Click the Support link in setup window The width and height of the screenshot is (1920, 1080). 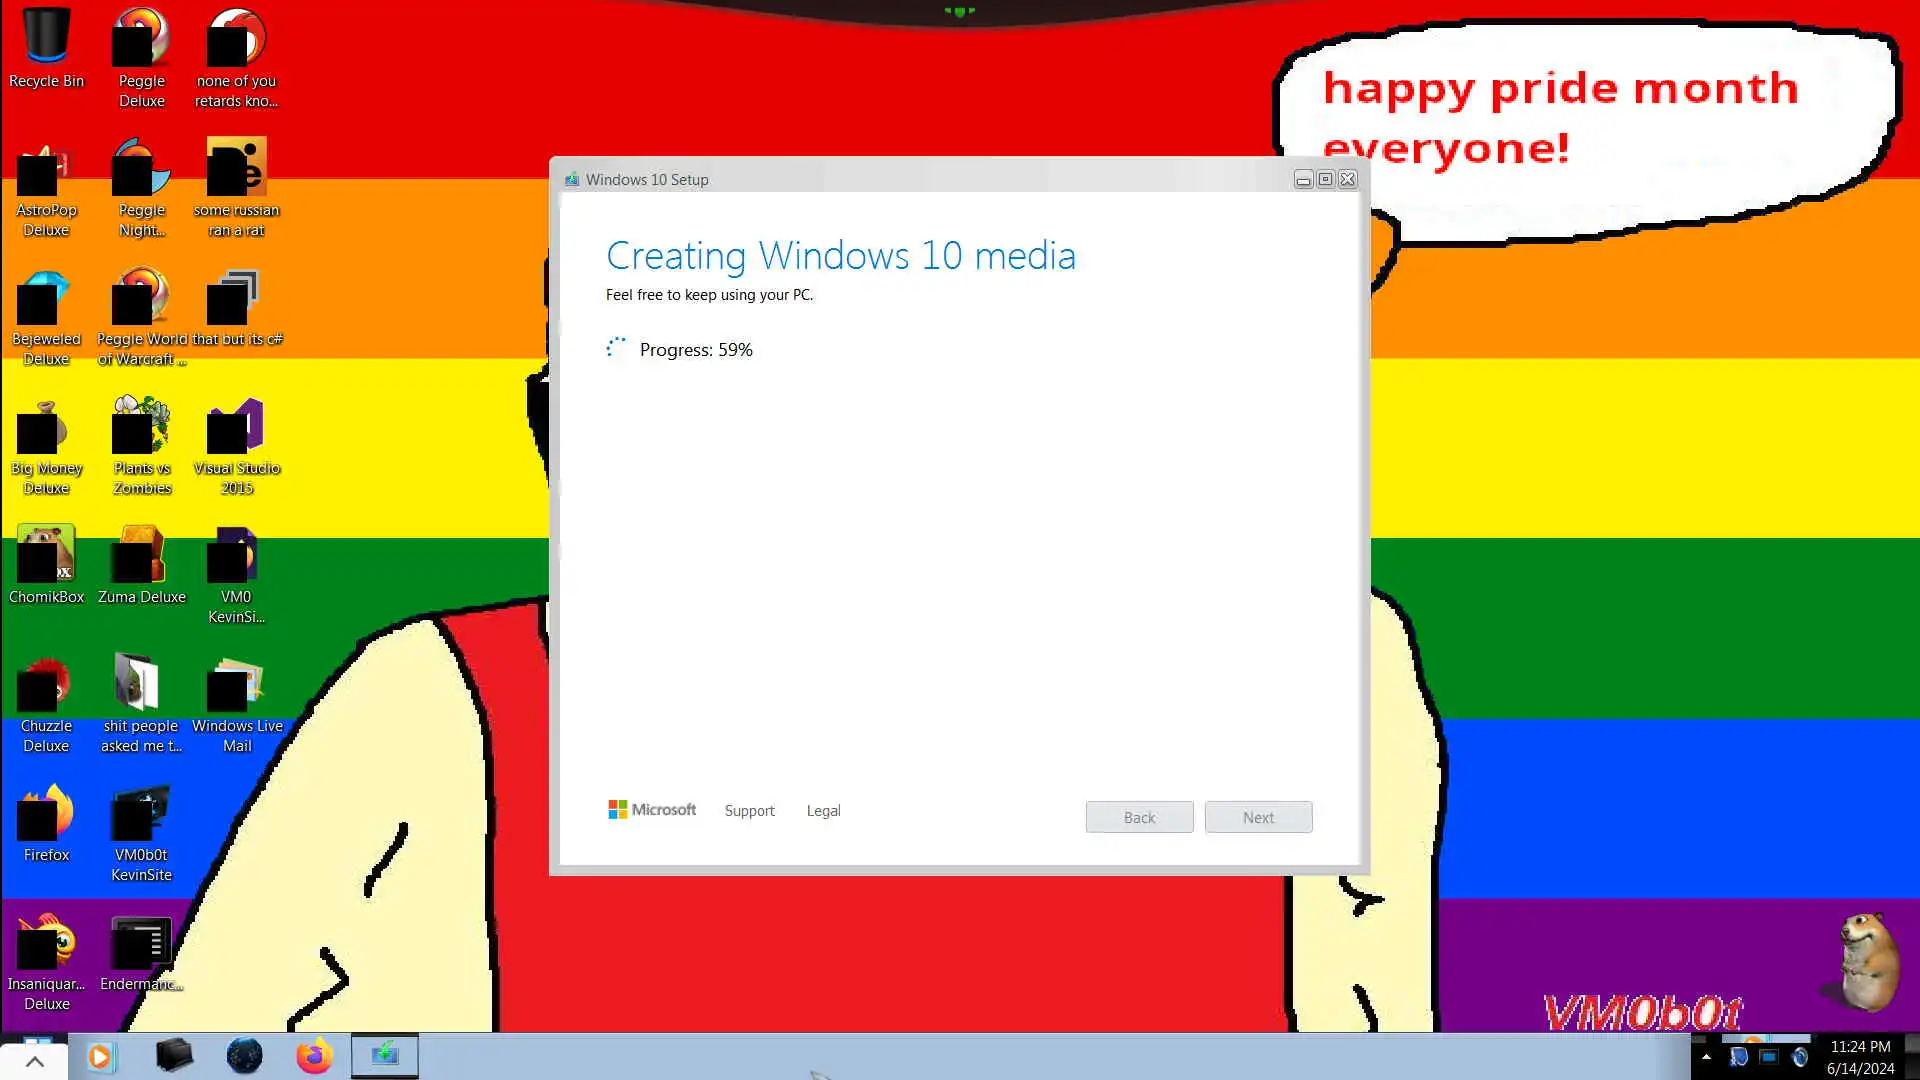[749, 811]
